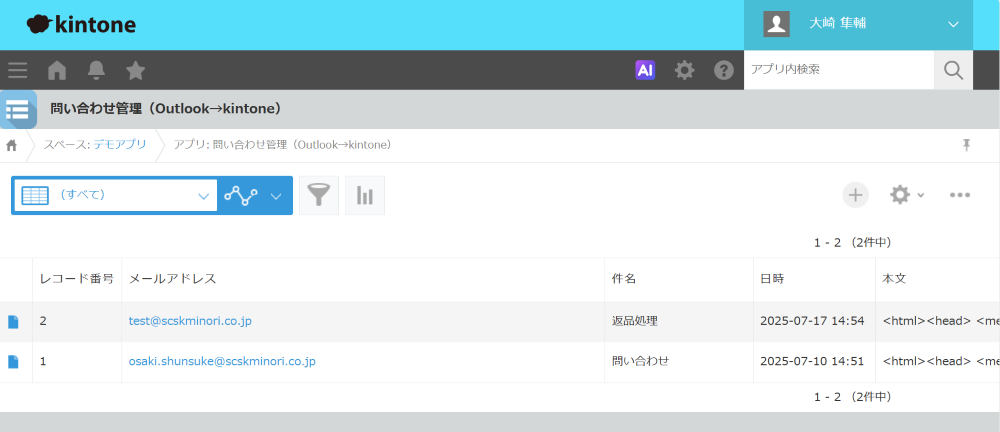Screen dimensions: 1000x432
Task: Open the help question mark icon
Action: [x=724, y=70]
